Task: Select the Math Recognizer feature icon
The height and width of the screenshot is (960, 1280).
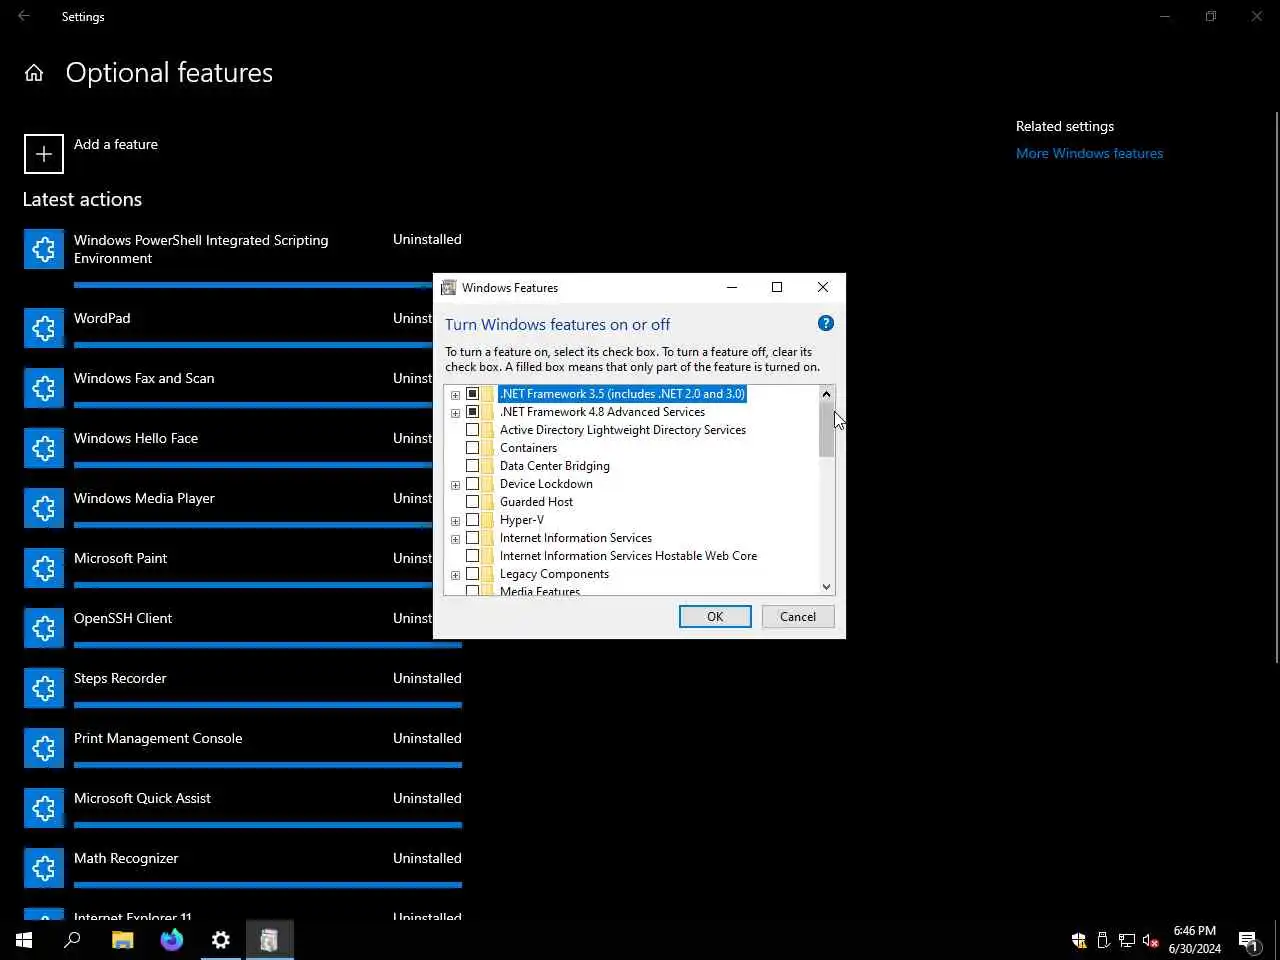Action: [44, 868]
